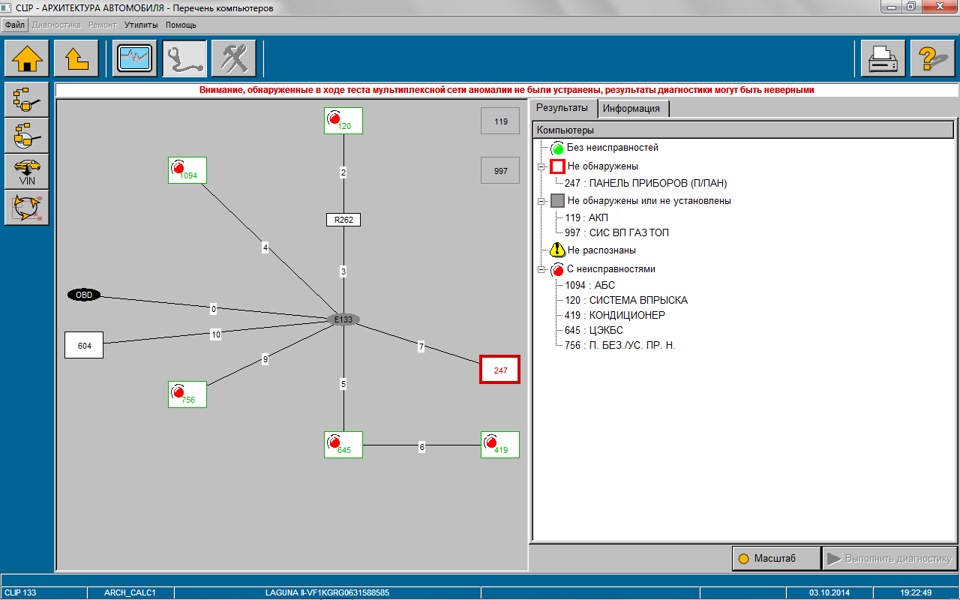Collapse 'Не обнаружены или не установлены' group

point(541,201)
